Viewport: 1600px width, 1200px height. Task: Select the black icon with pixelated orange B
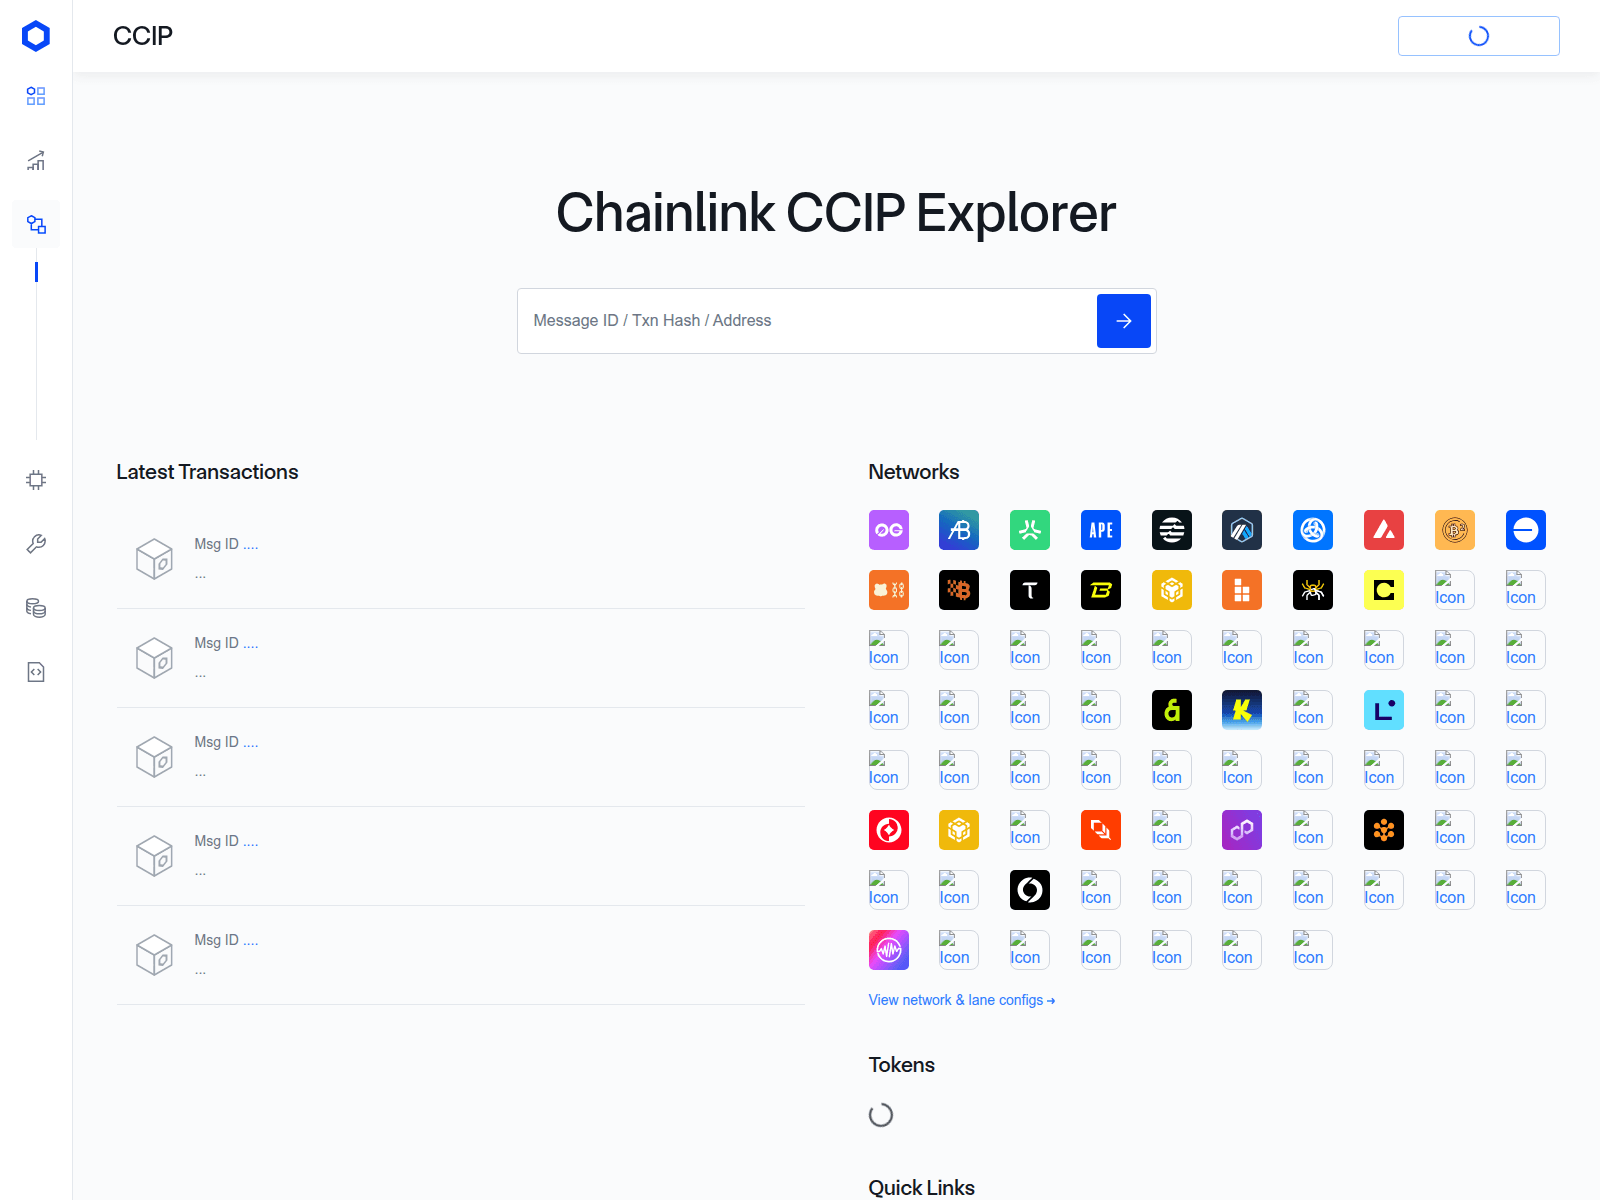tap(959, 590)
